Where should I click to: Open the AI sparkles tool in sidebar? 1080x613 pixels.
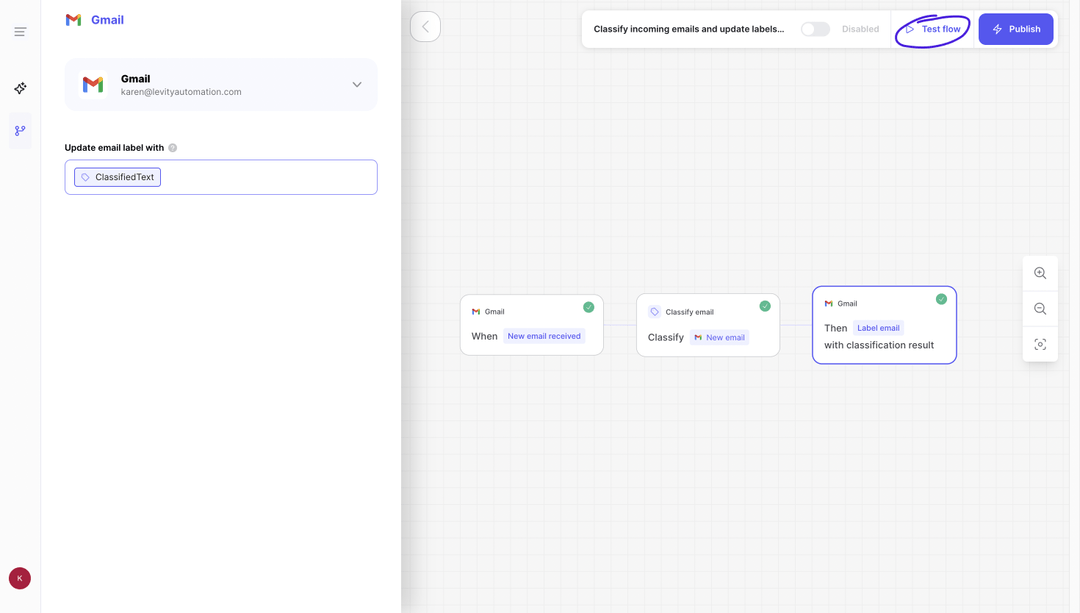[x=19, y=88]
